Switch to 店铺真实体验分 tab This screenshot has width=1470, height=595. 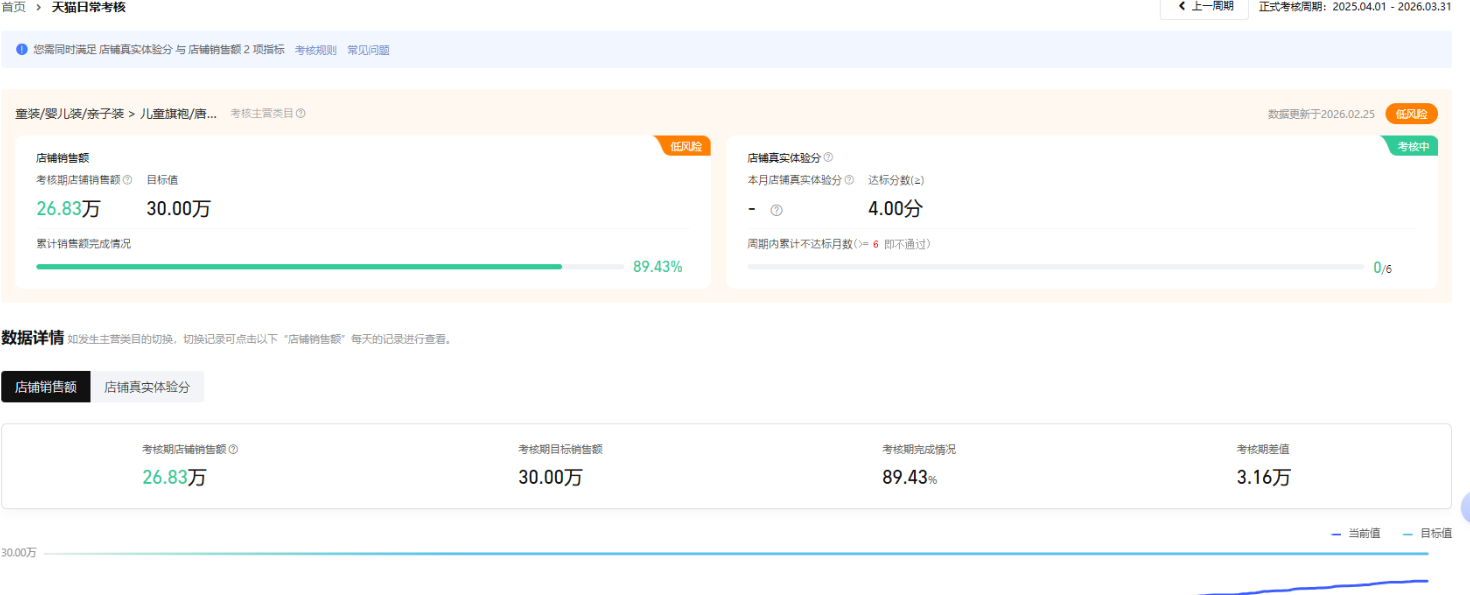147,387
